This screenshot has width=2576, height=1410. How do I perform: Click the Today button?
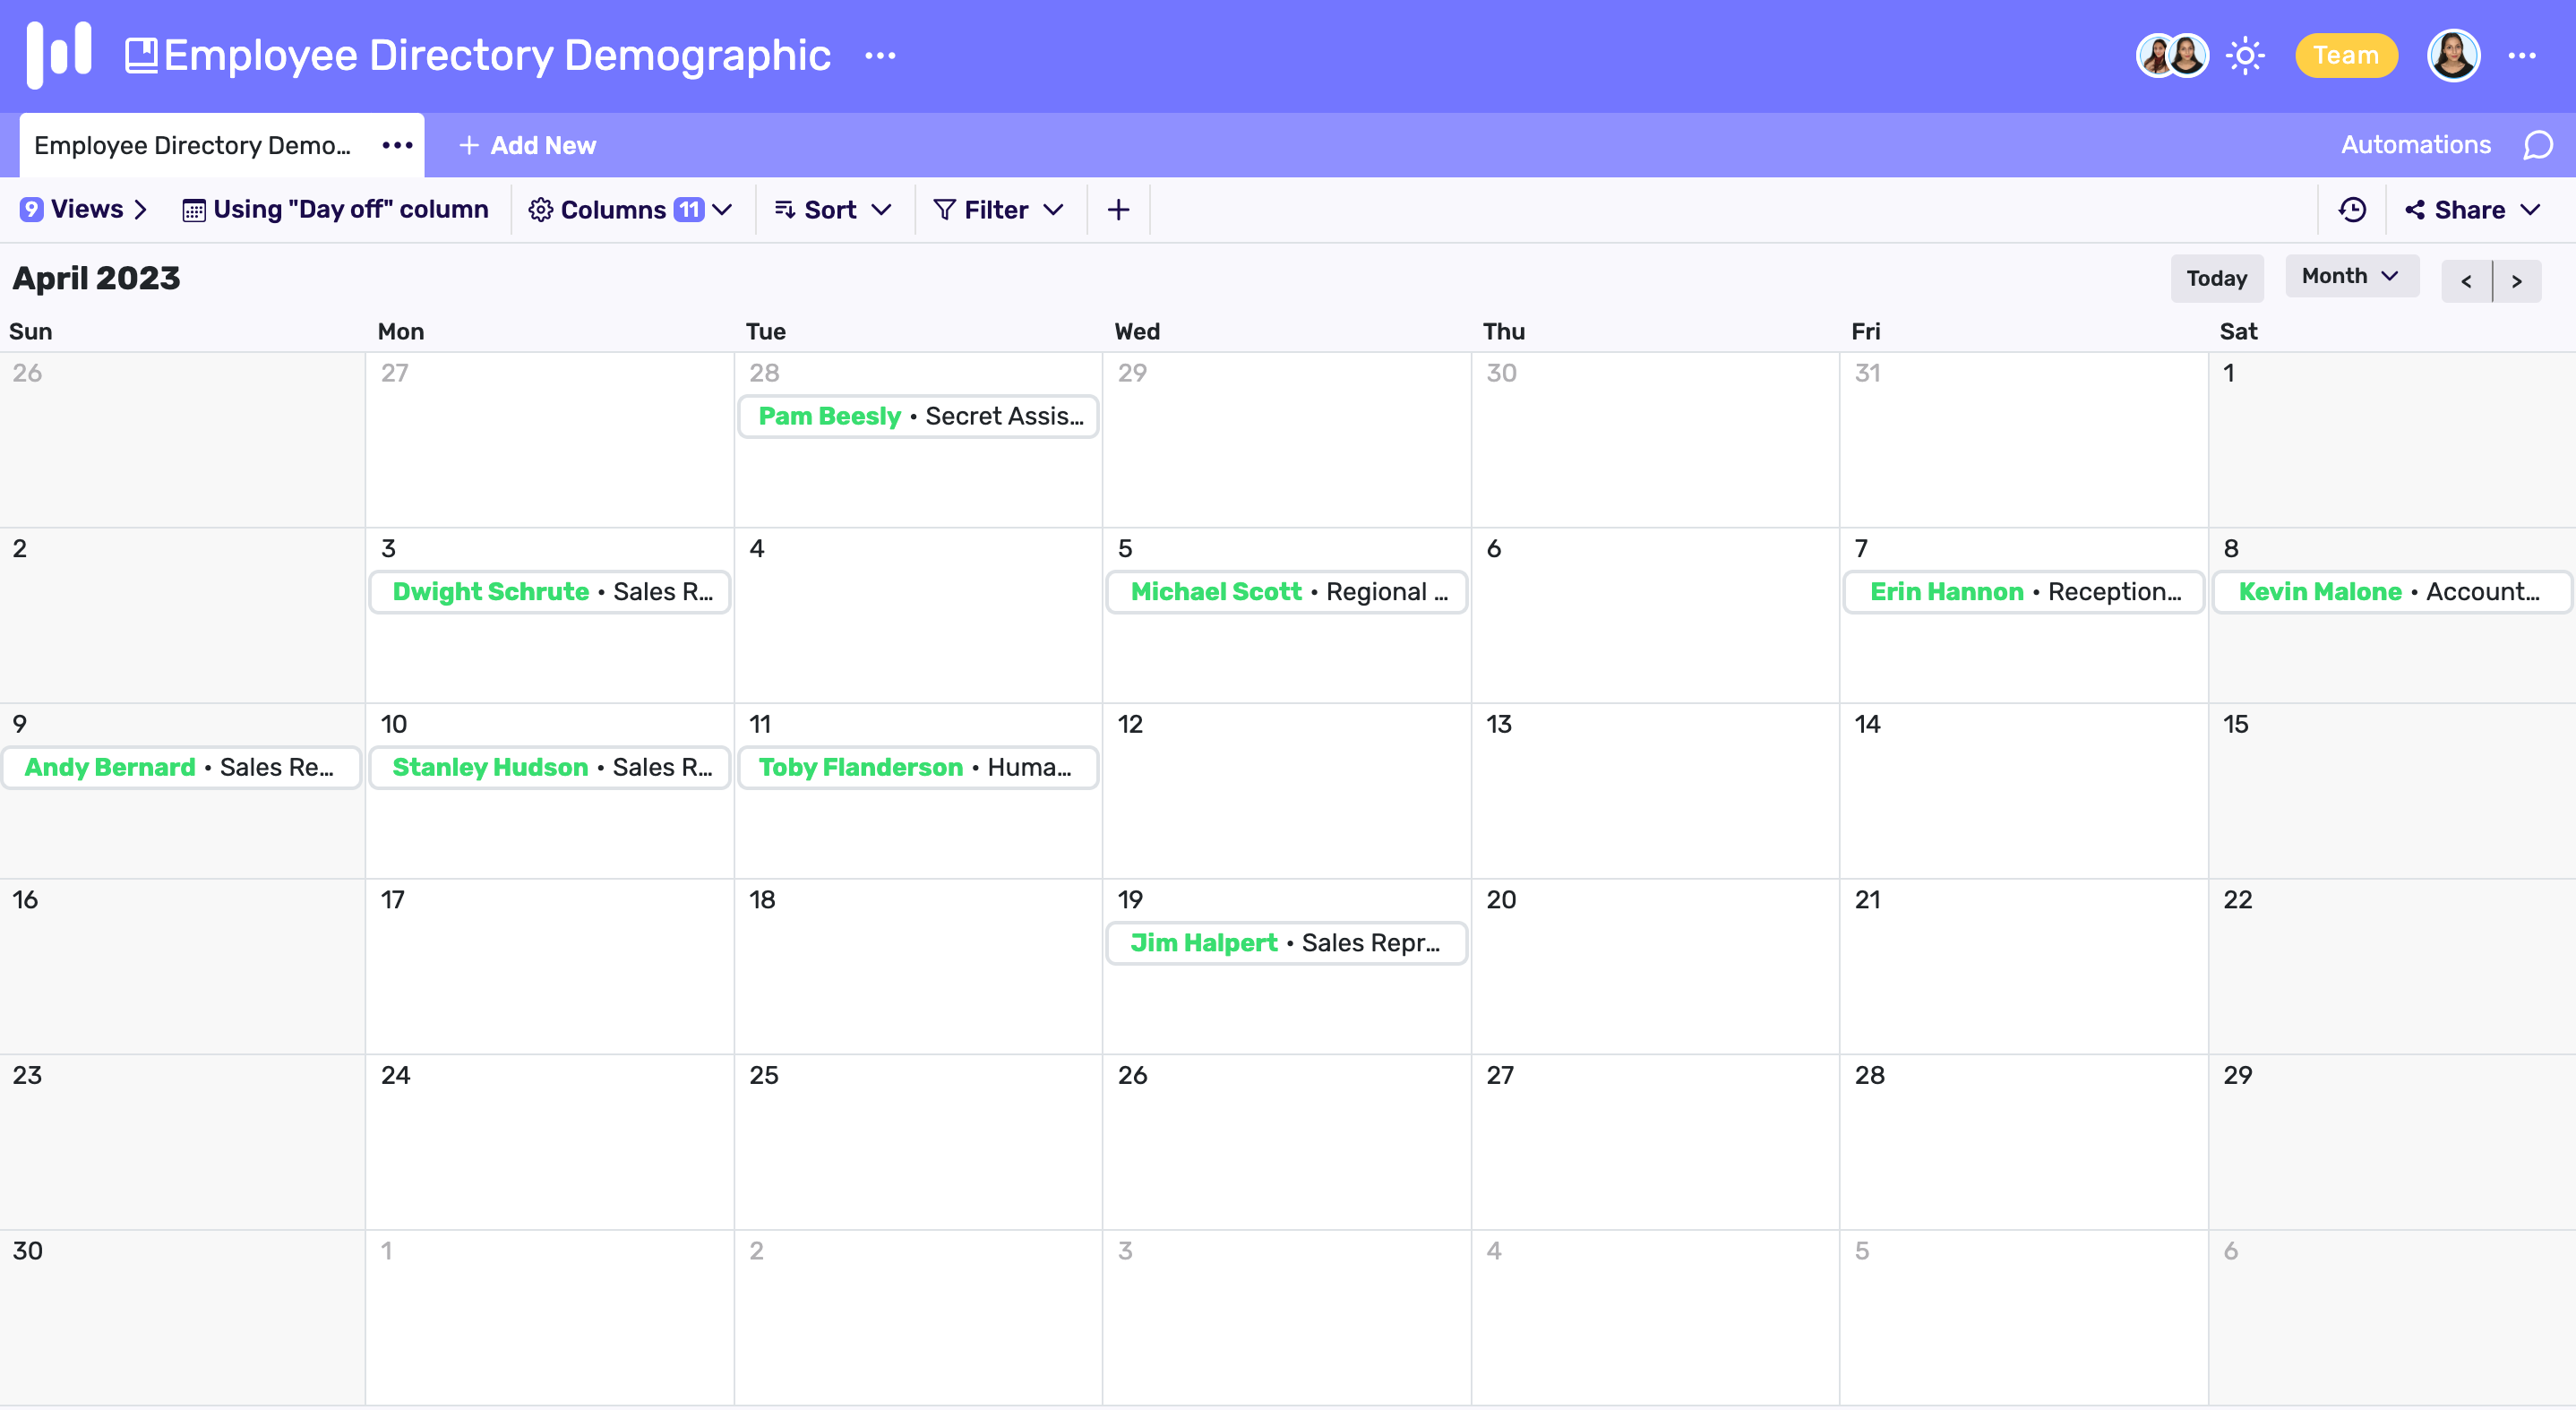pyautogui.click(x=2216, y=278)
